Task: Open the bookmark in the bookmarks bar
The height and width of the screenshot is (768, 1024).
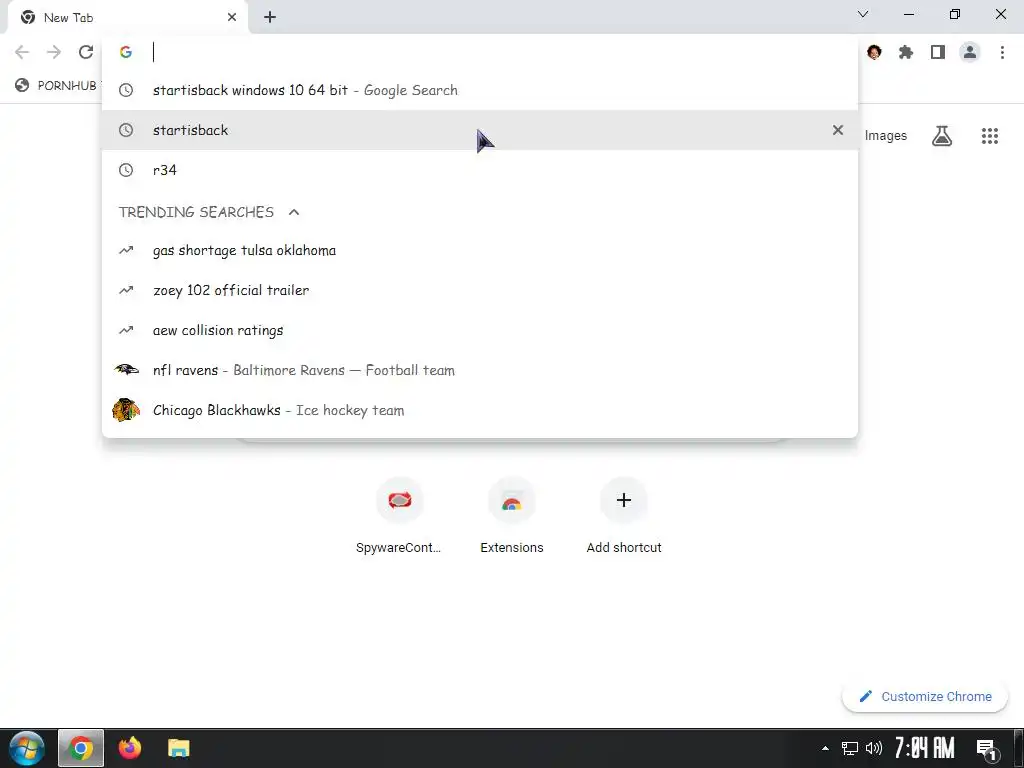Action: click(x=56, y=86)
